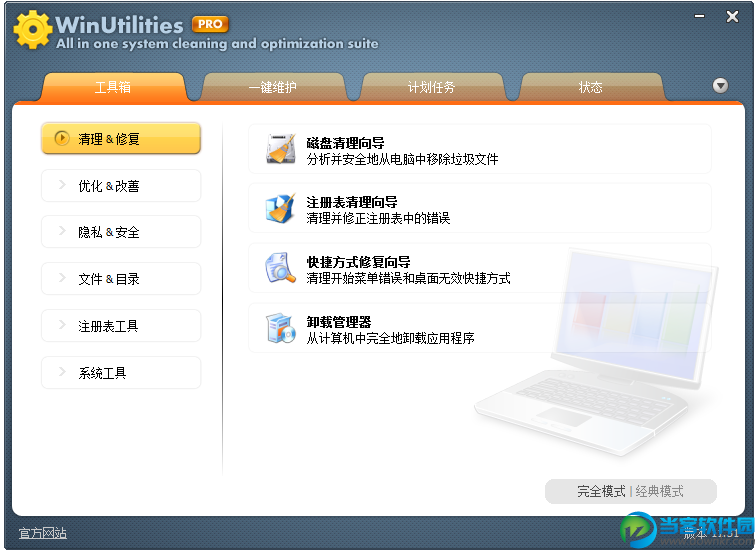
Task: Click the 卸载管理器 uninstall icon
Action: pos(281,328)
